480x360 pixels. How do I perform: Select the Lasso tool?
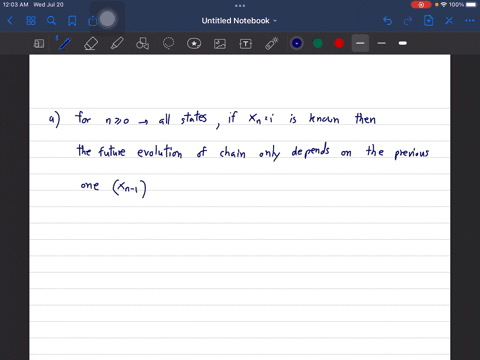point(168,43)
